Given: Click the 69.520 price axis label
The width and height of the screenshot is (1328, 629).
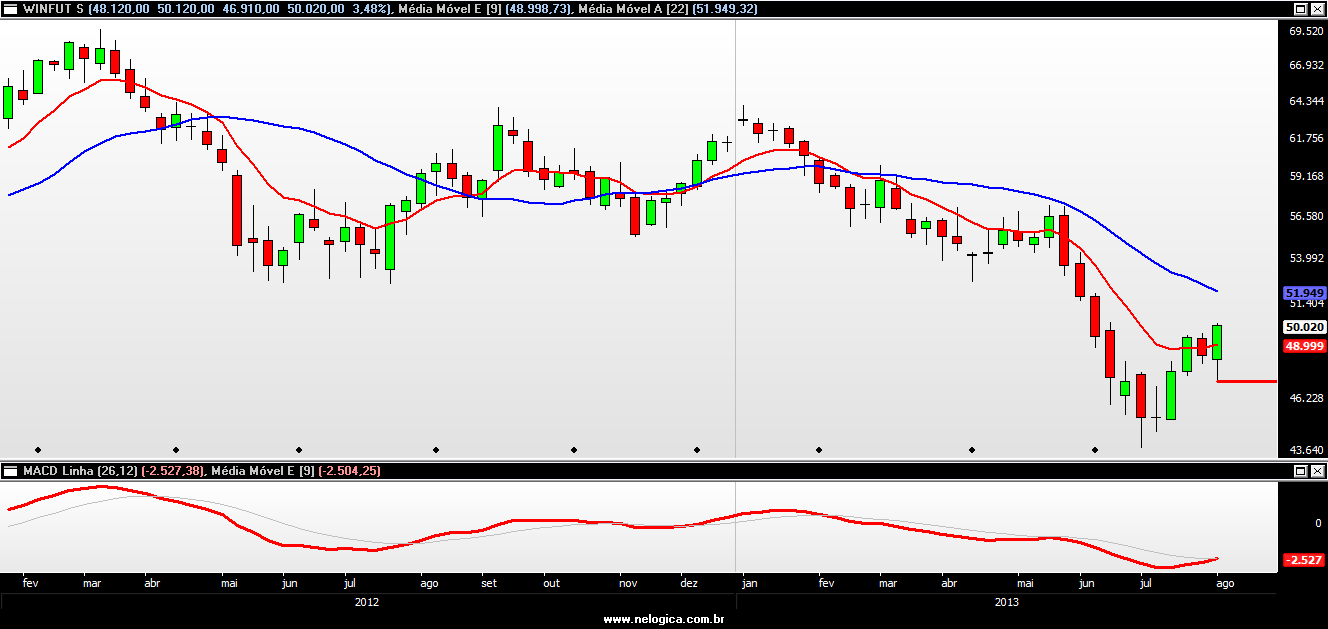Looking at the screenshot, I should tap(1306, 31).
